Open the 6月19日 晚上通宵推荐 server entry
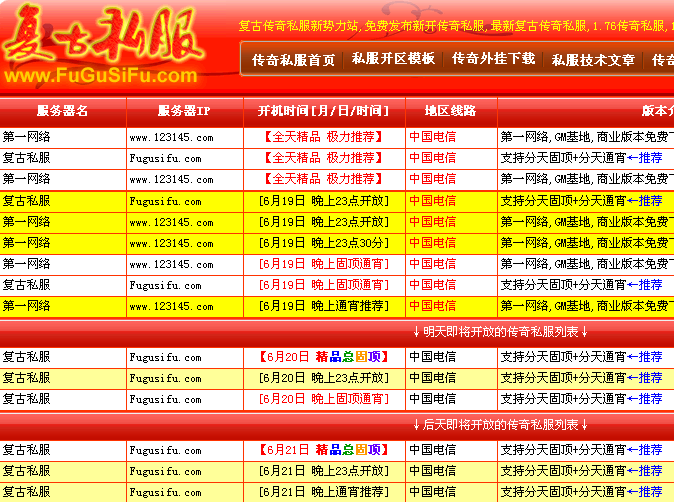 pyautogui.click(x=323, y=306)
